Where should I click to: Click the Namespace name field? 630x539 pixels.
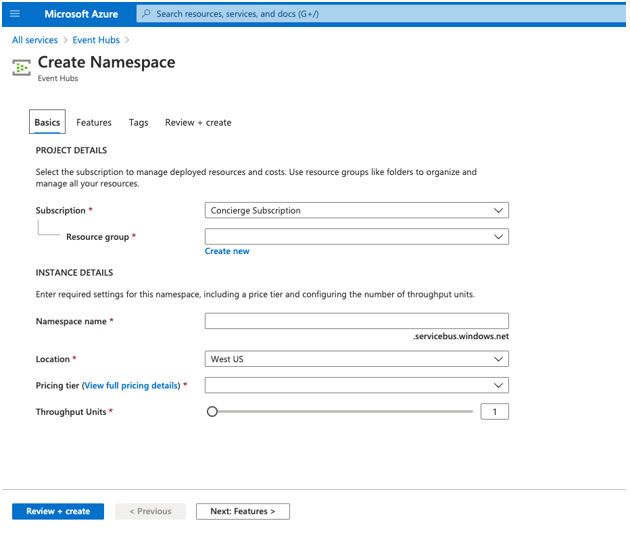pyautogui.click(x=356, y=321)
